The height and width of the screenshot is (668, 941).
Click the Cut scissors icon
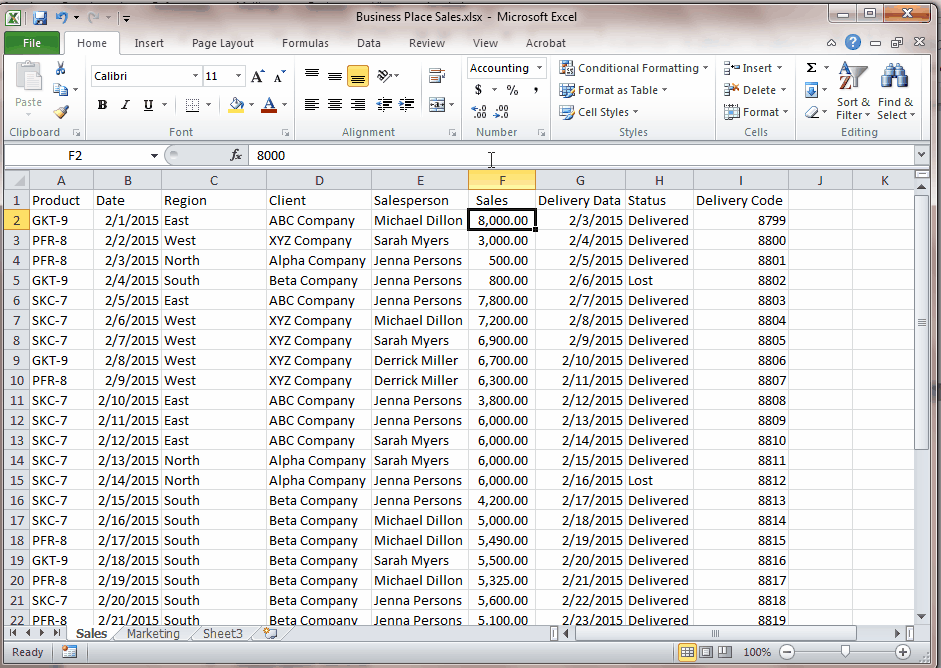click(60, 68)
